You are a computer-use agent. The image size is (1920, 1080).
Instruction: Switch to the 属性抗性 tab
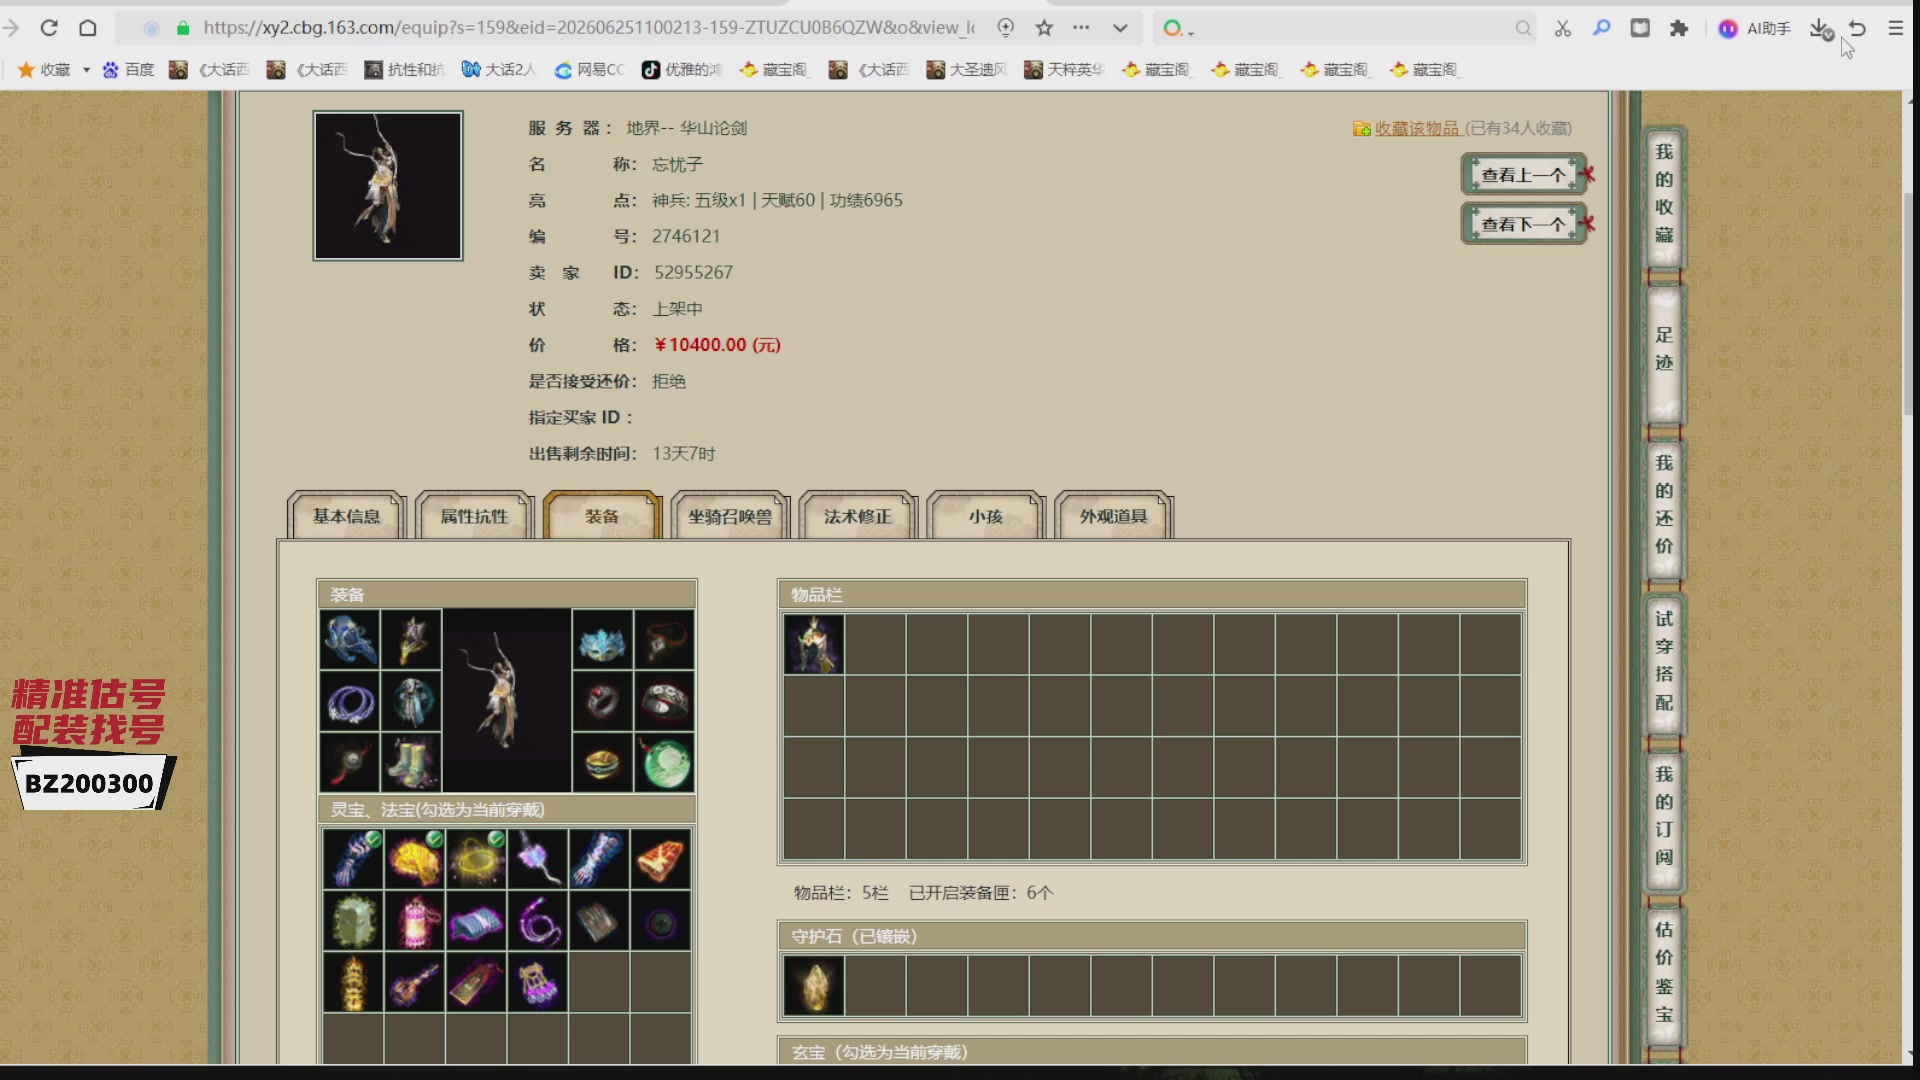(474, 516)
